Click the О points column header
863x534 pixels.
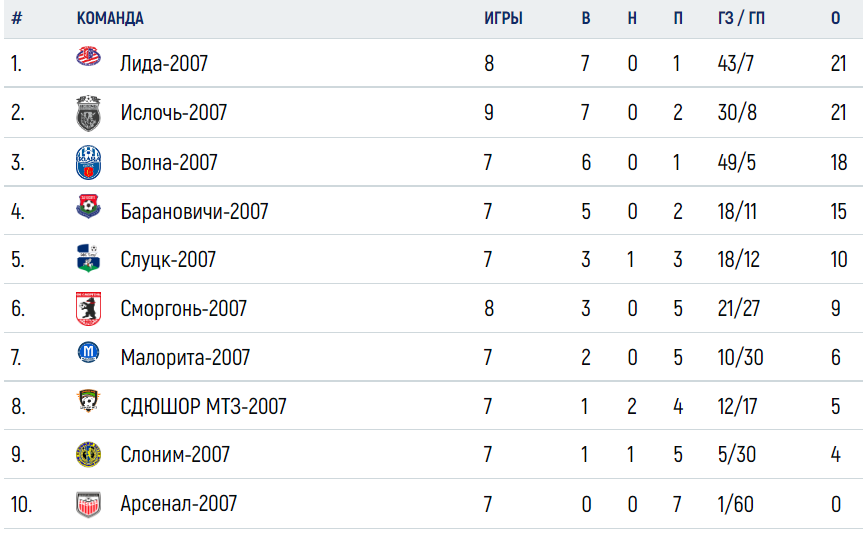[835, 18]
